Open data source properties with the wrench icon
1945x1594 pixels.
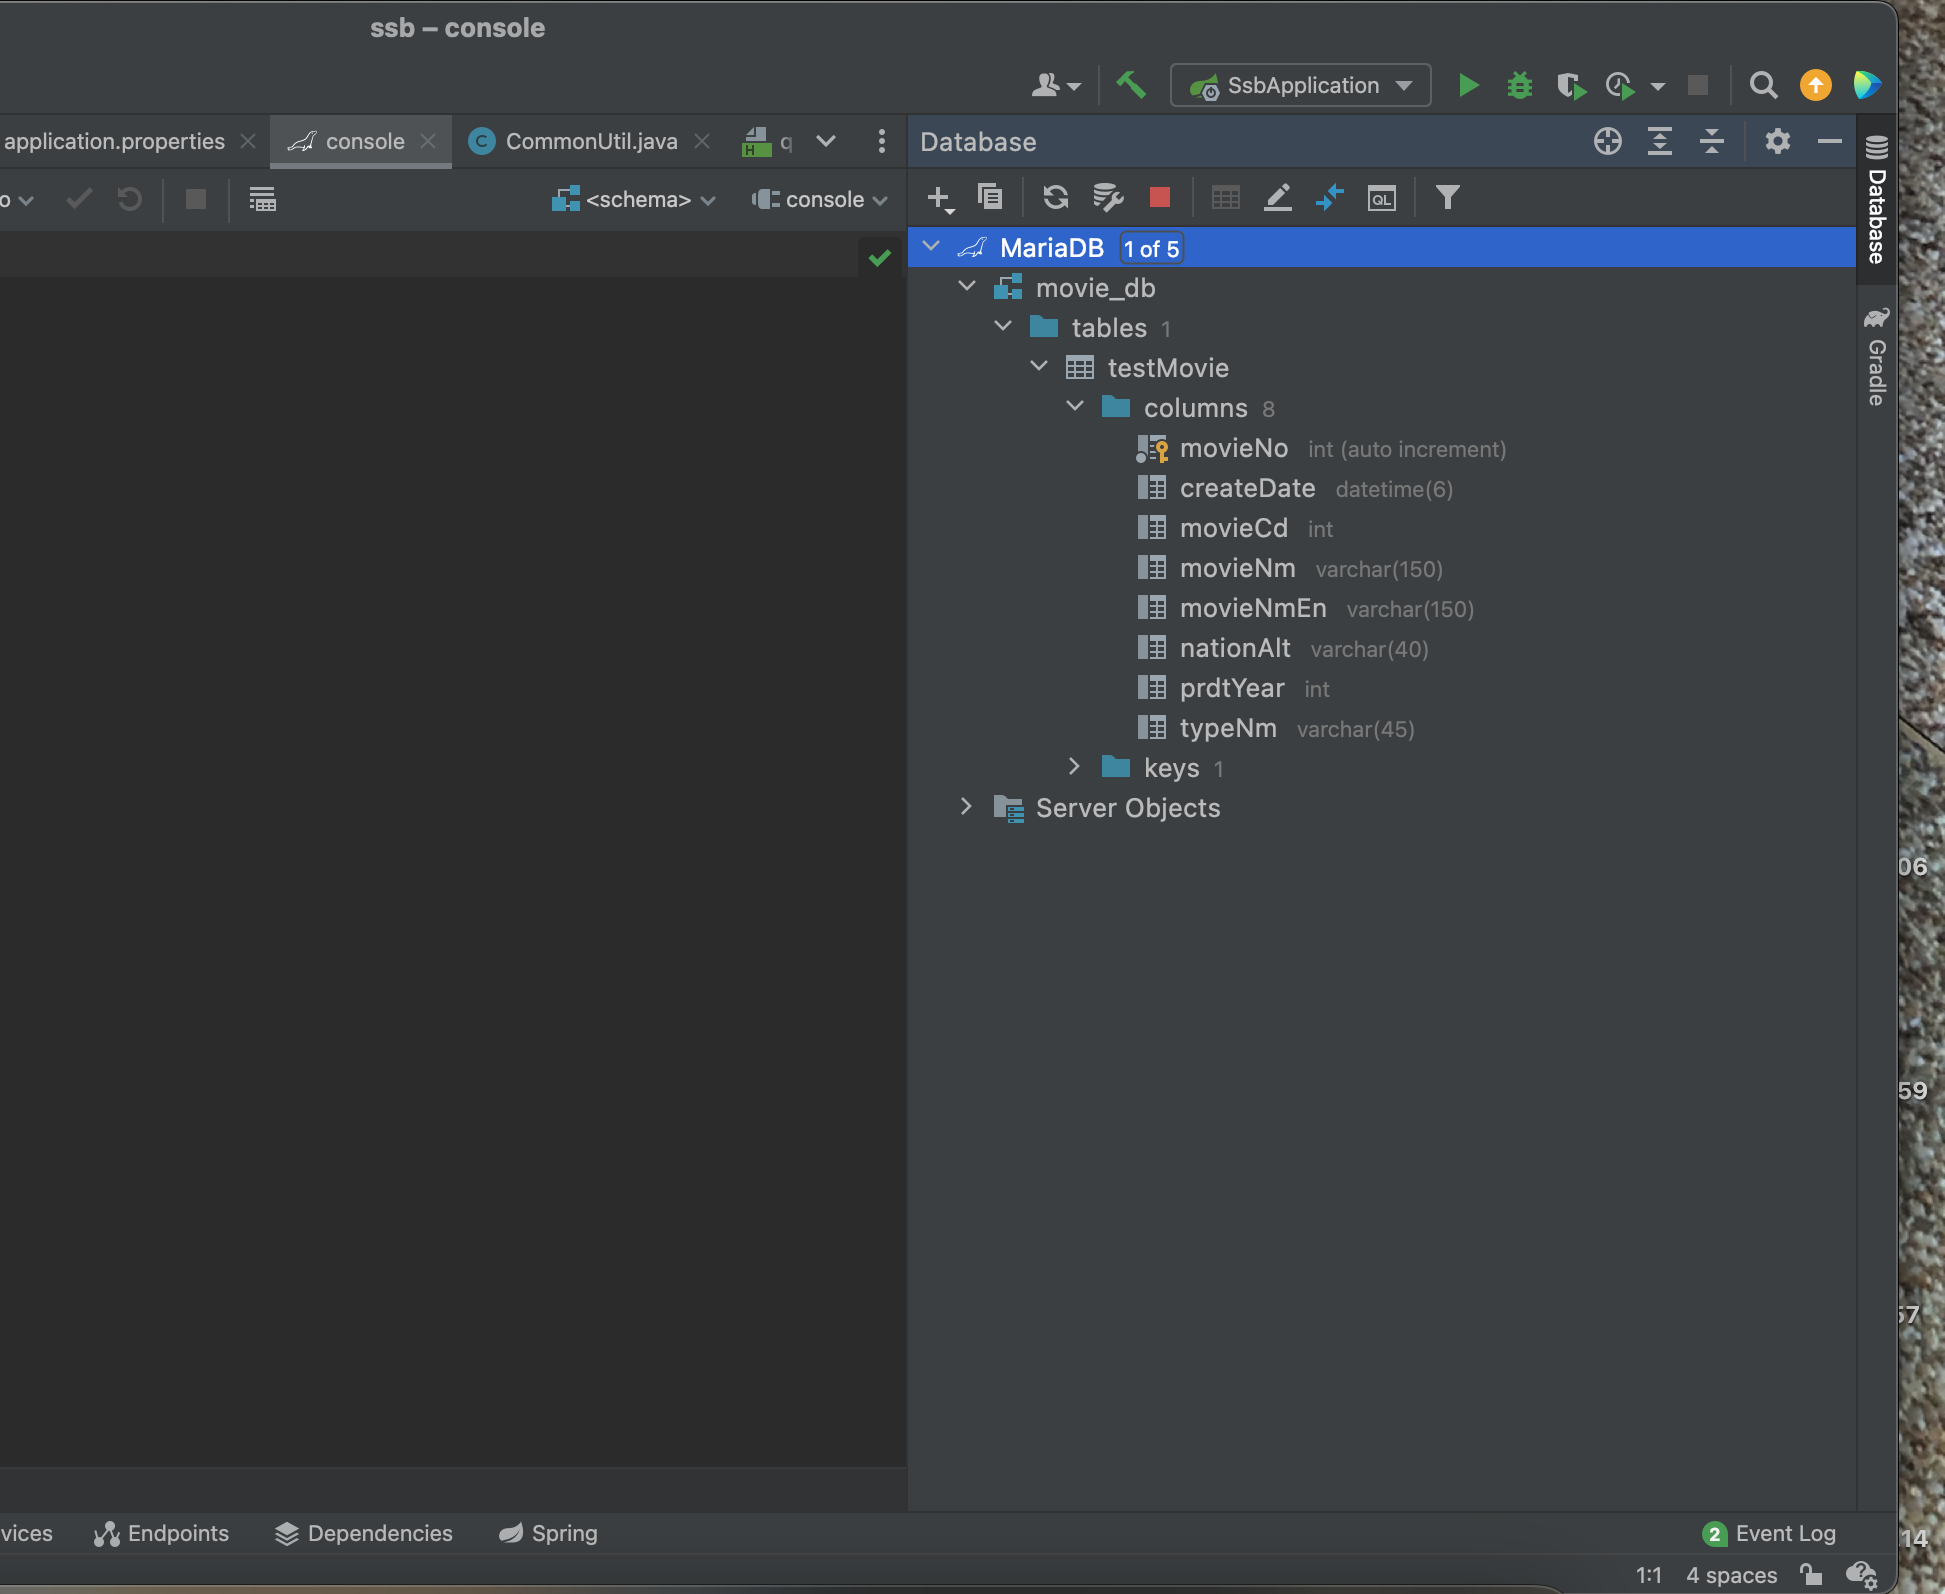1107,198
